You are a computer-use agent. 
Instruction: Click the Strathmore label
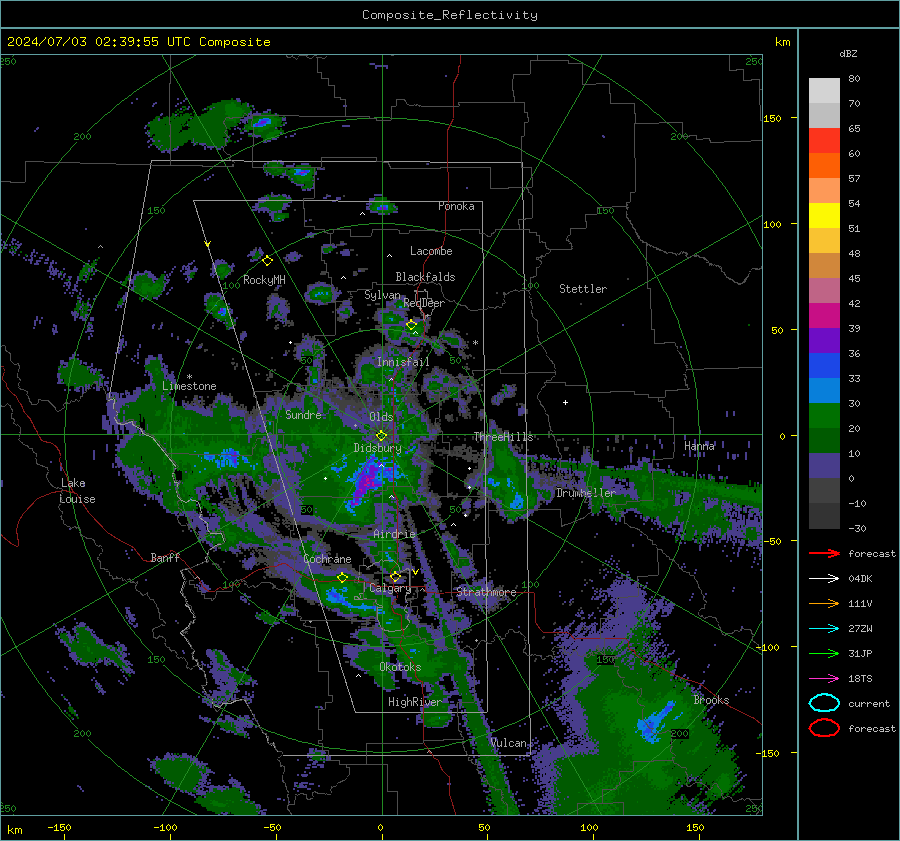pyautogui.click(x=486, y=592)
